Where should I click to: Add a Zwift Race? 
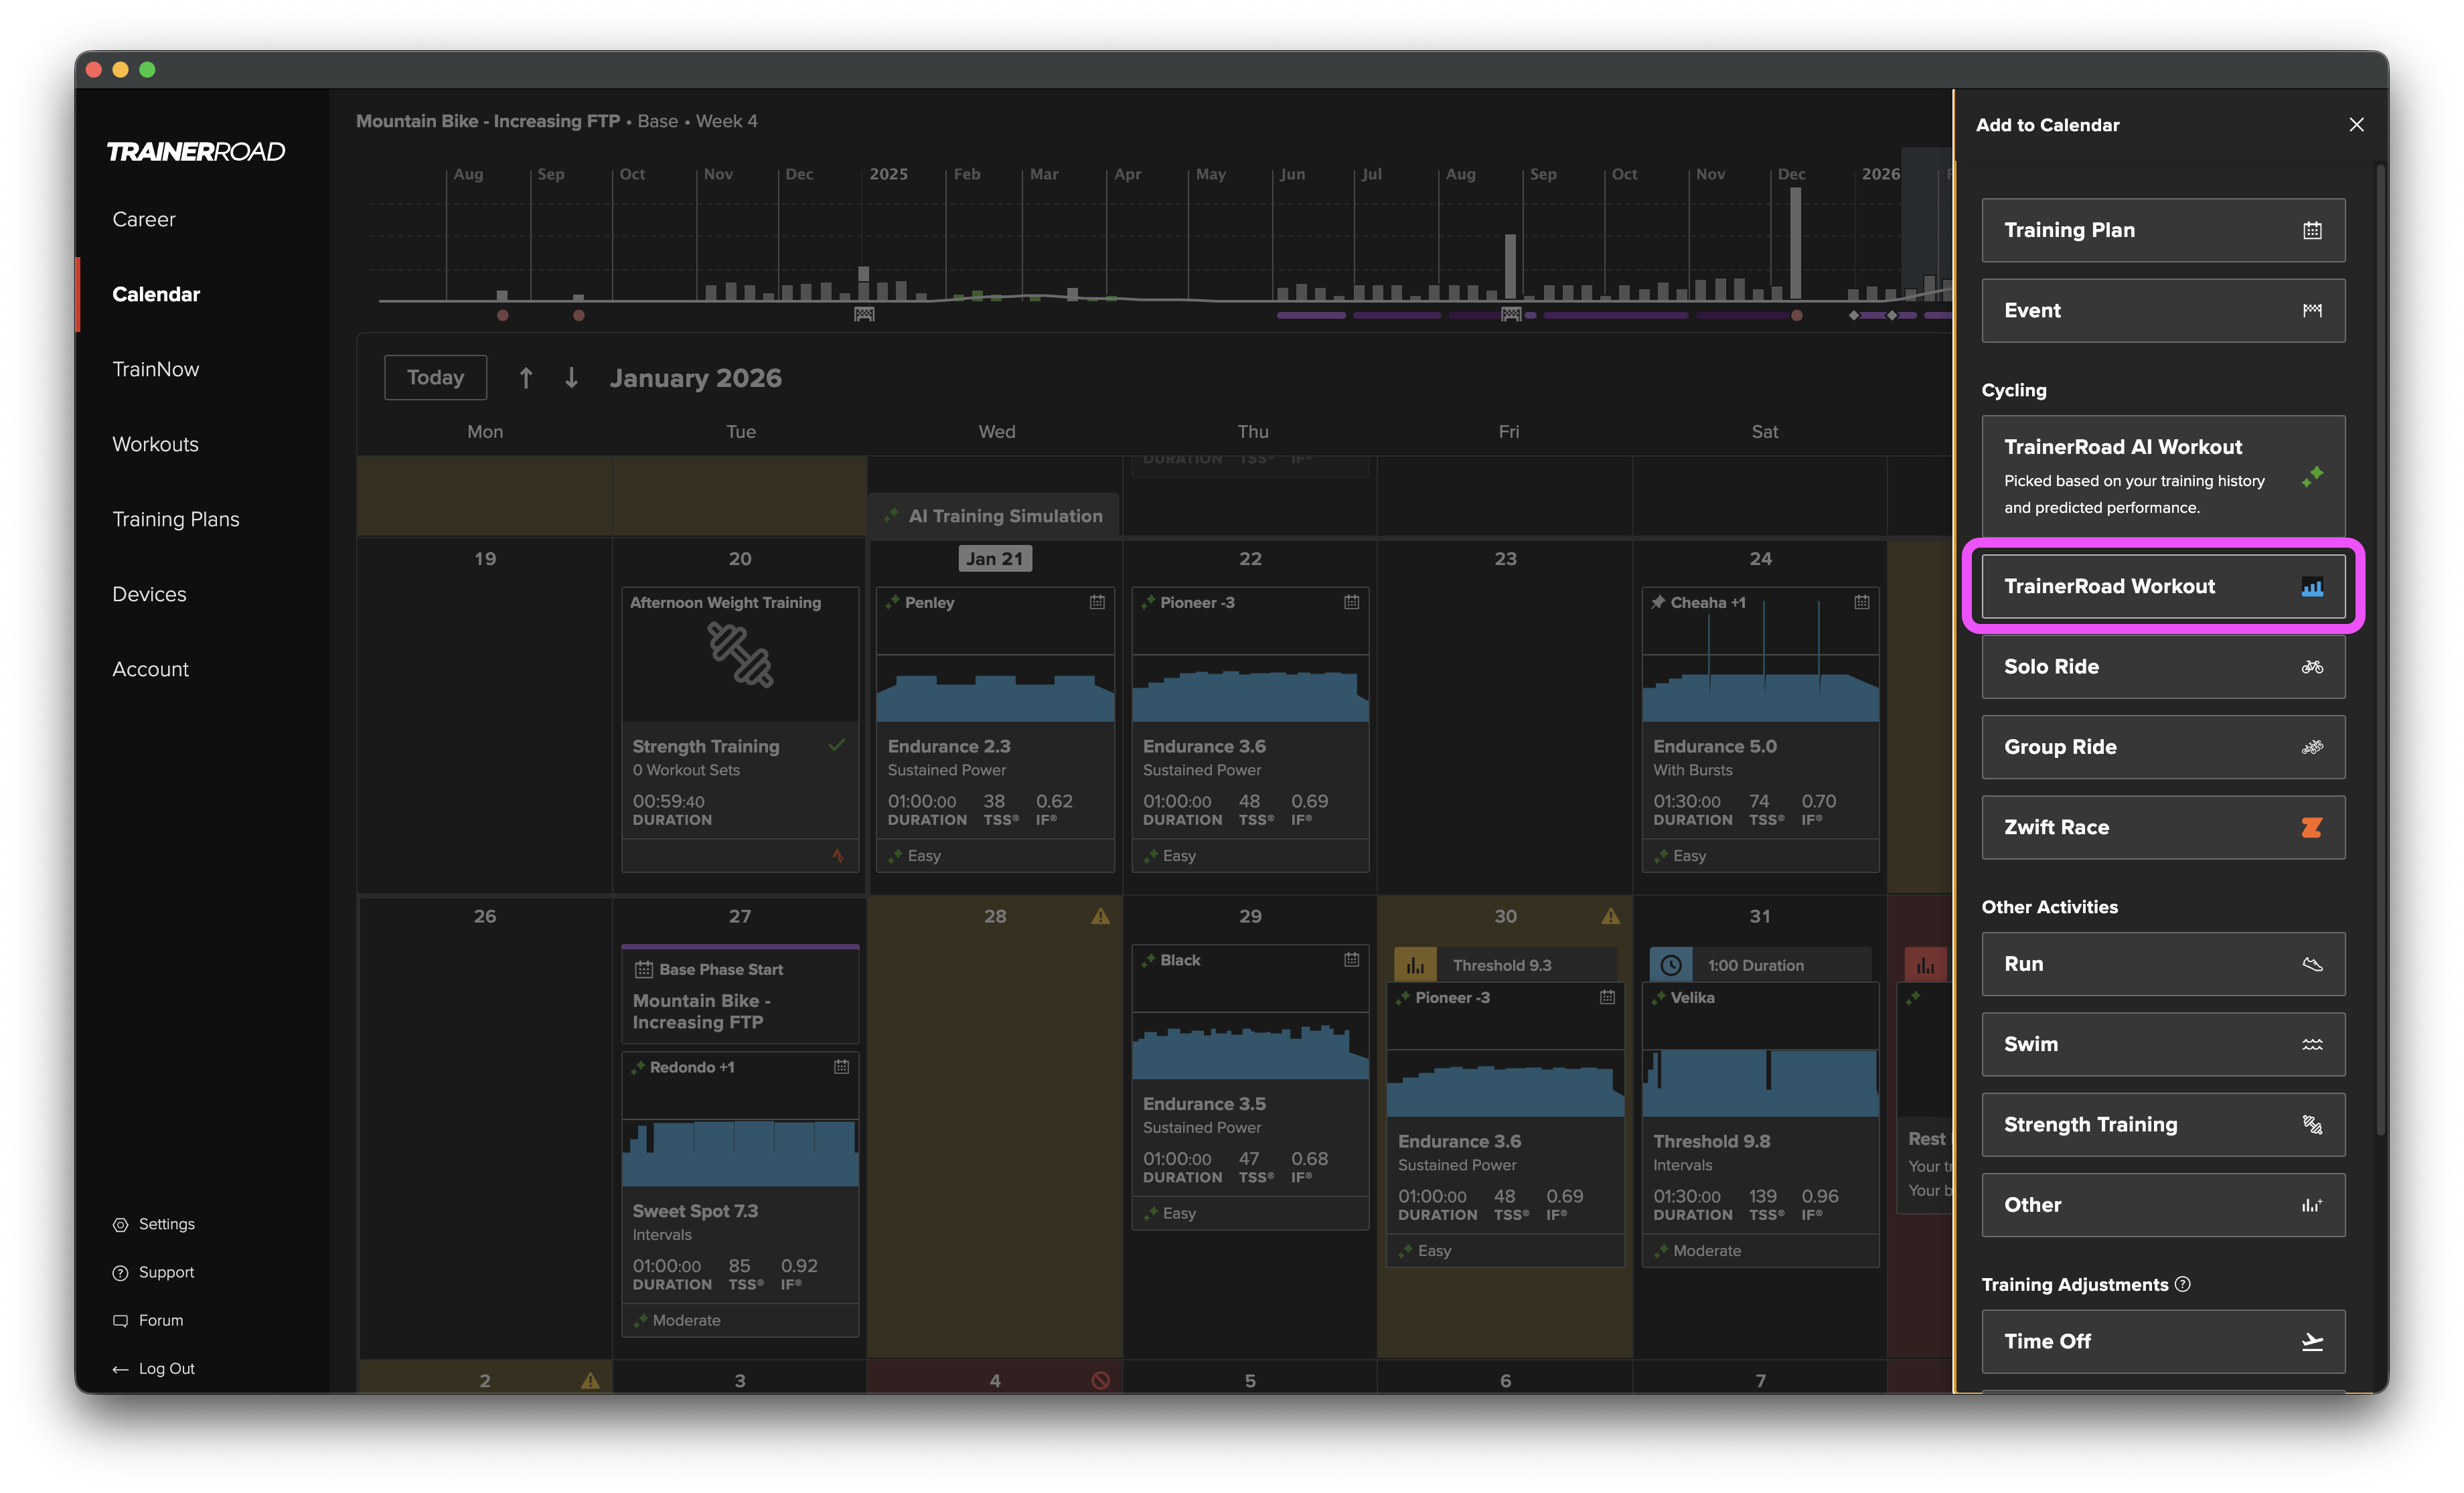(2163, 827)
